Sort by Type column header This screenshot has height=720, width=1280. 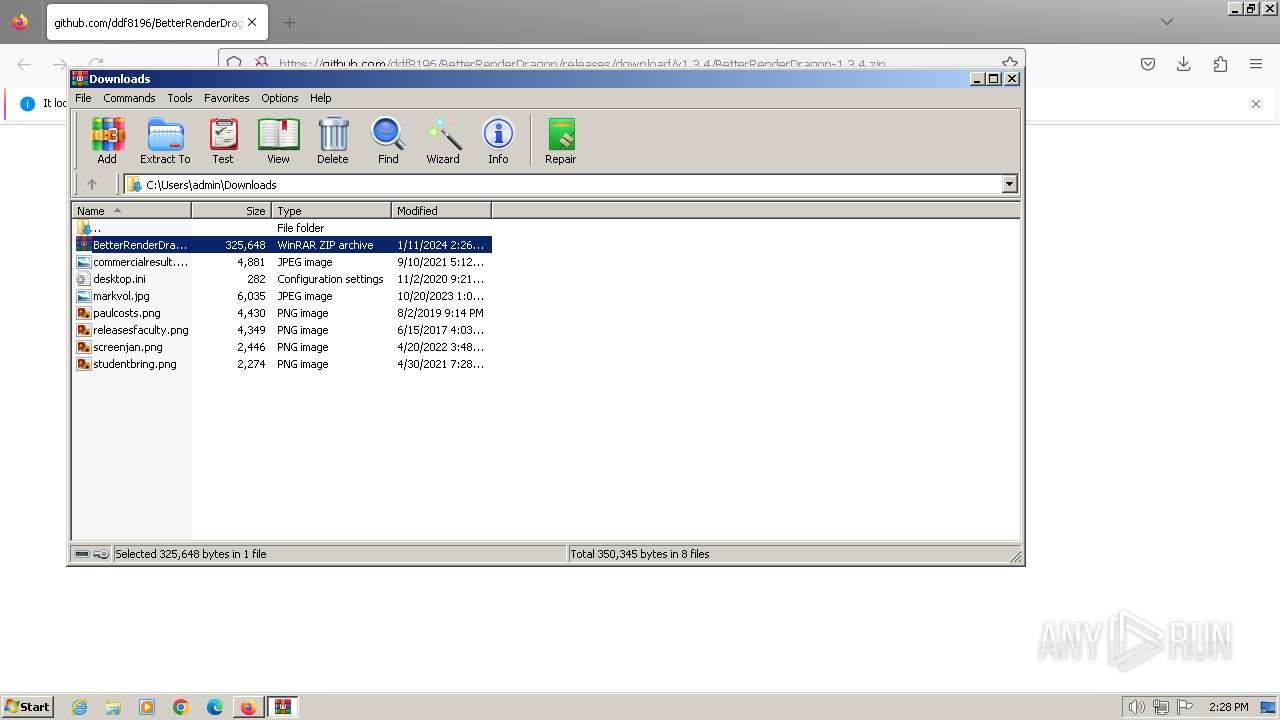(x=331, y=211)
